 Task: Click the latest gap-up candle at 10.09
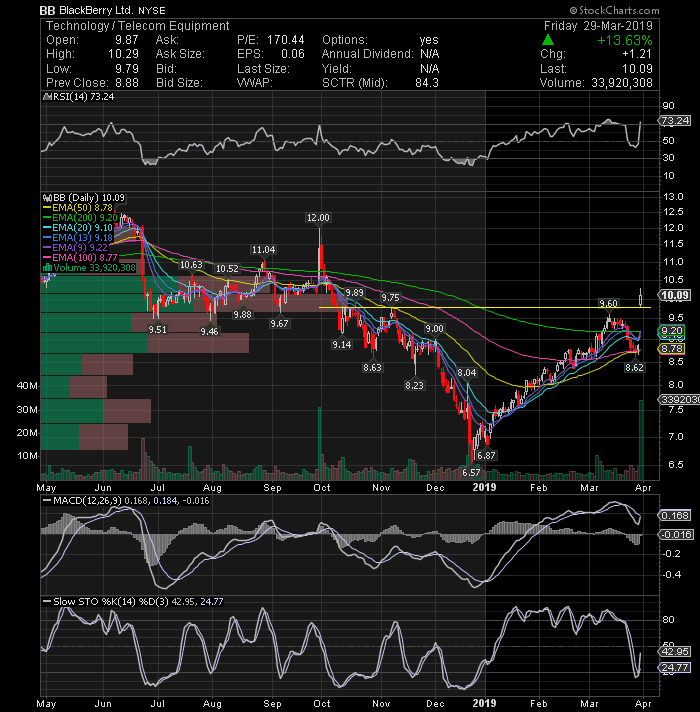pyautogui.click(x=641, y=298)
